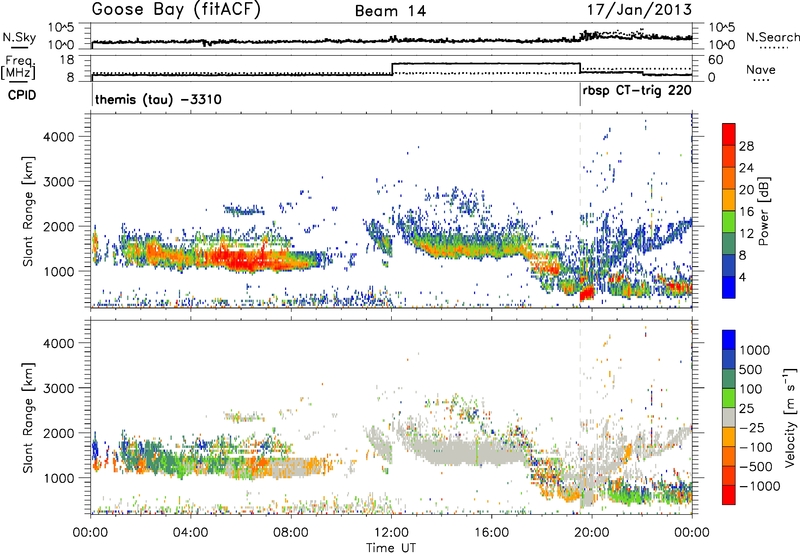Click the 20:00 time tick label
This screenshot has height=554, width=800.
click(x=592, y=533)
